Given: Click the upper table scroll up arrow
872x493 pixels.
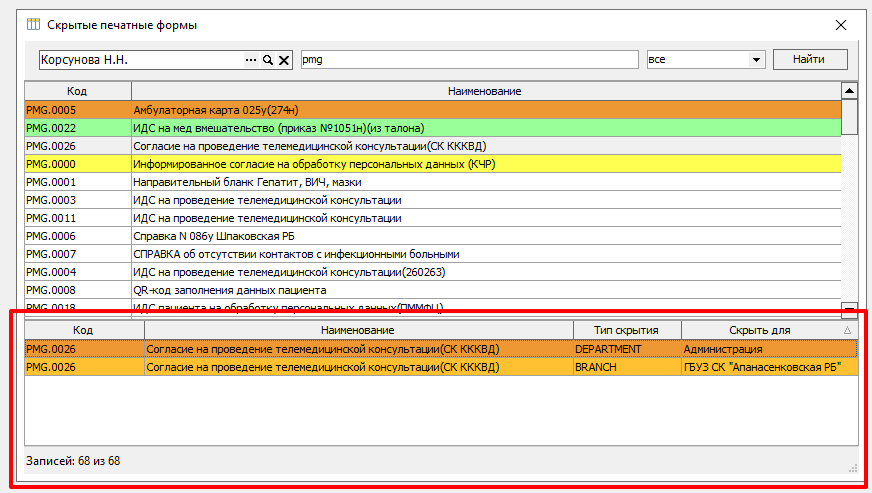Looking at the screenshot, I should coord(849,90).
